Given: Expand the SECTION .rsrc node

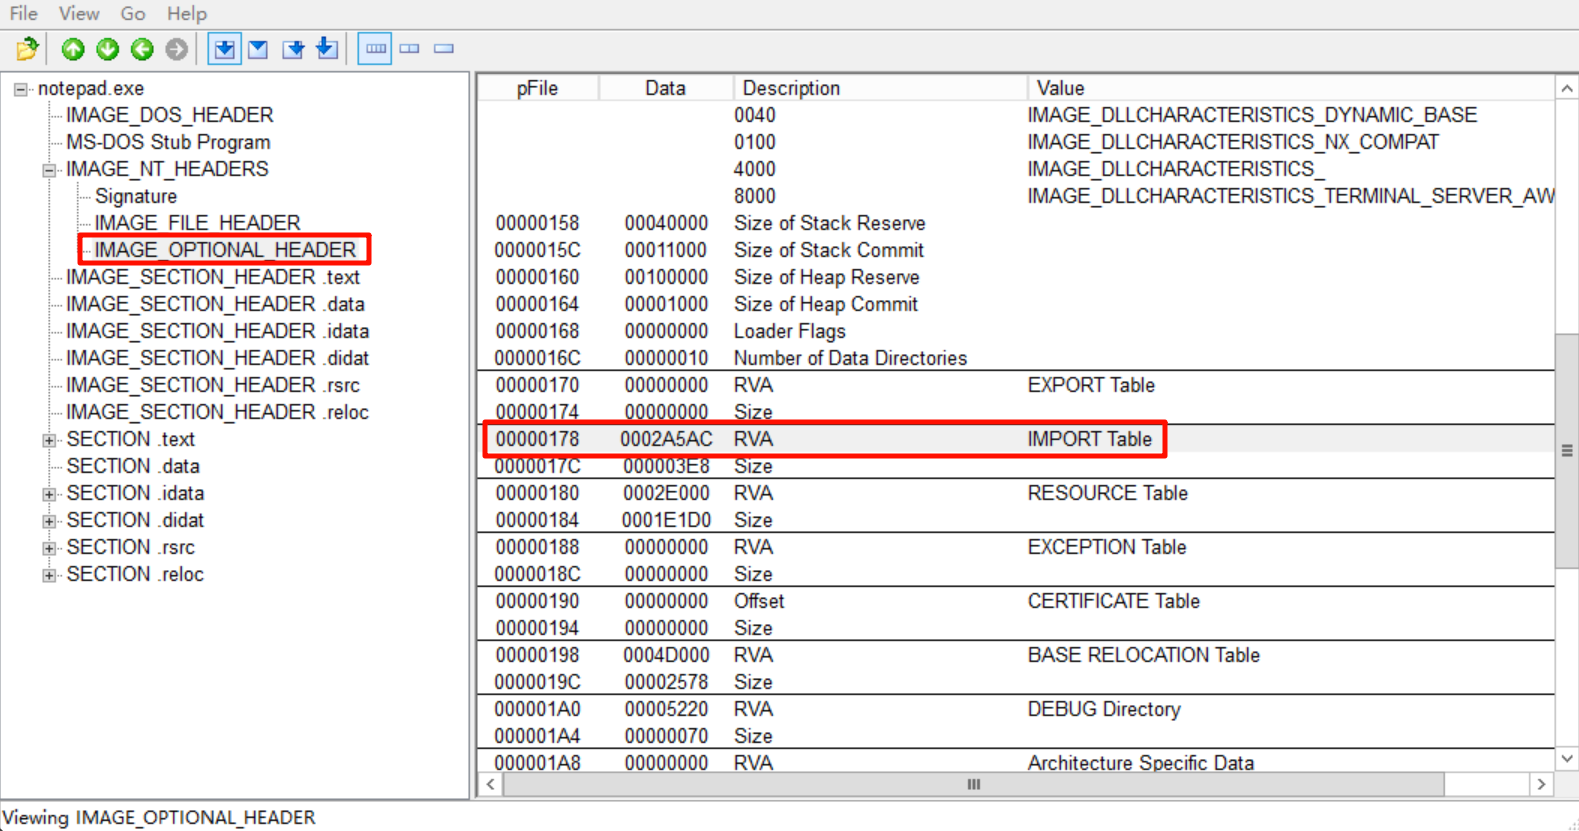Looking at the screenshot, I should (x=48, y=548).
